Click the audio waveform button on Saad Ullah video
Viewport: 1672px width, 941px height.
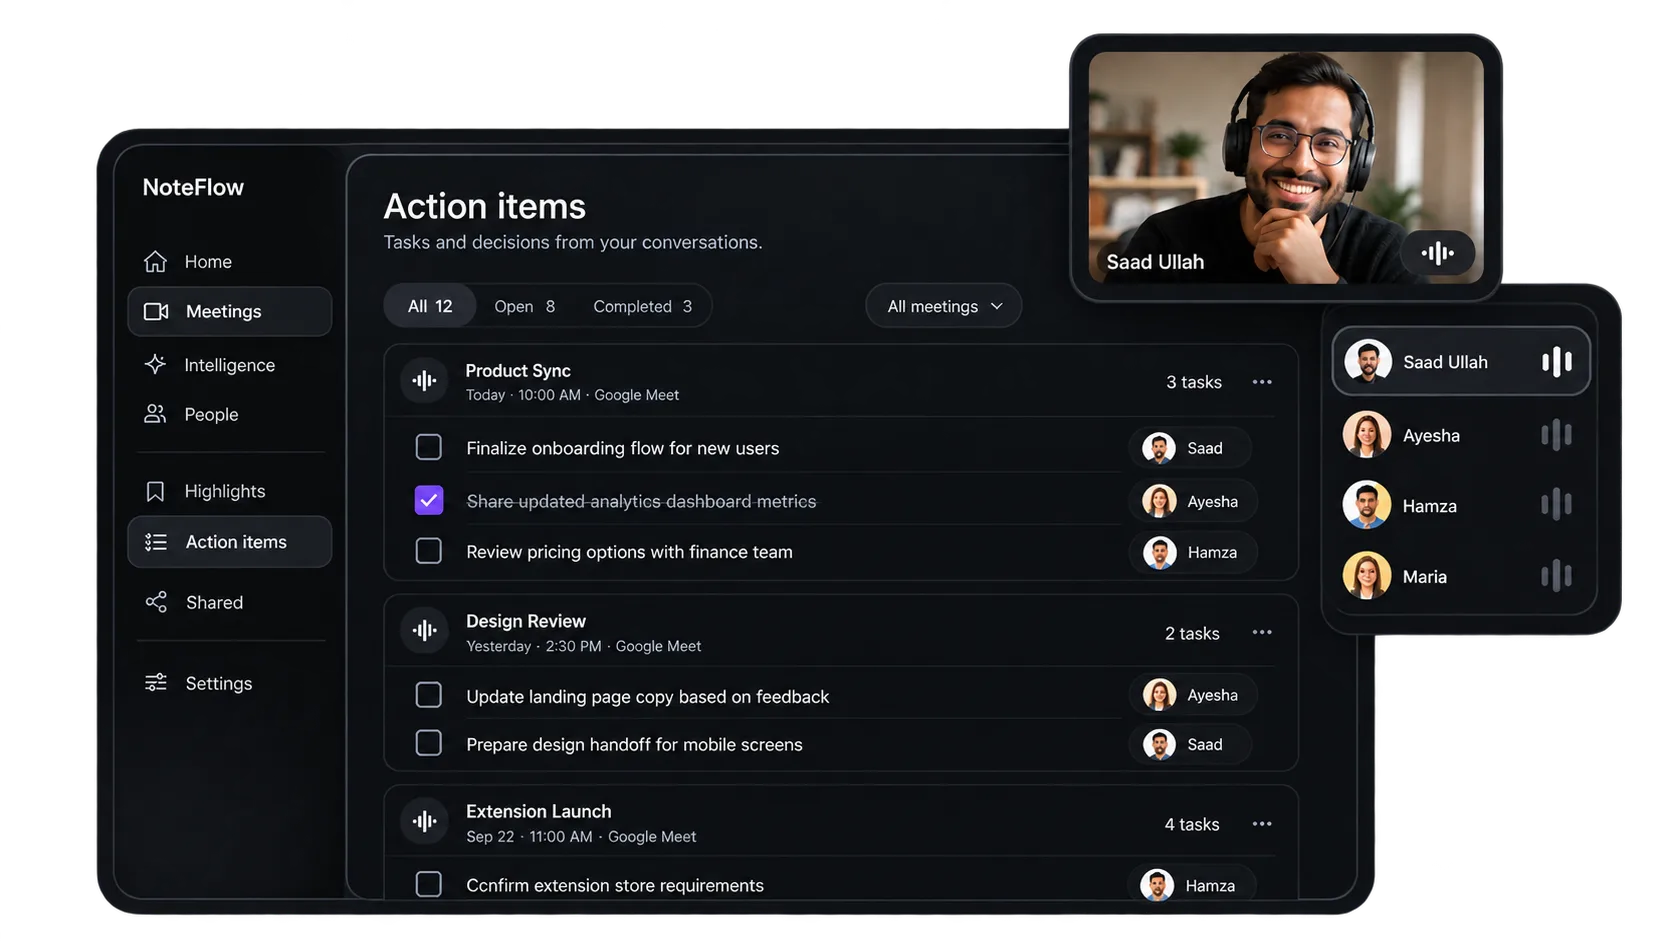1437,253
